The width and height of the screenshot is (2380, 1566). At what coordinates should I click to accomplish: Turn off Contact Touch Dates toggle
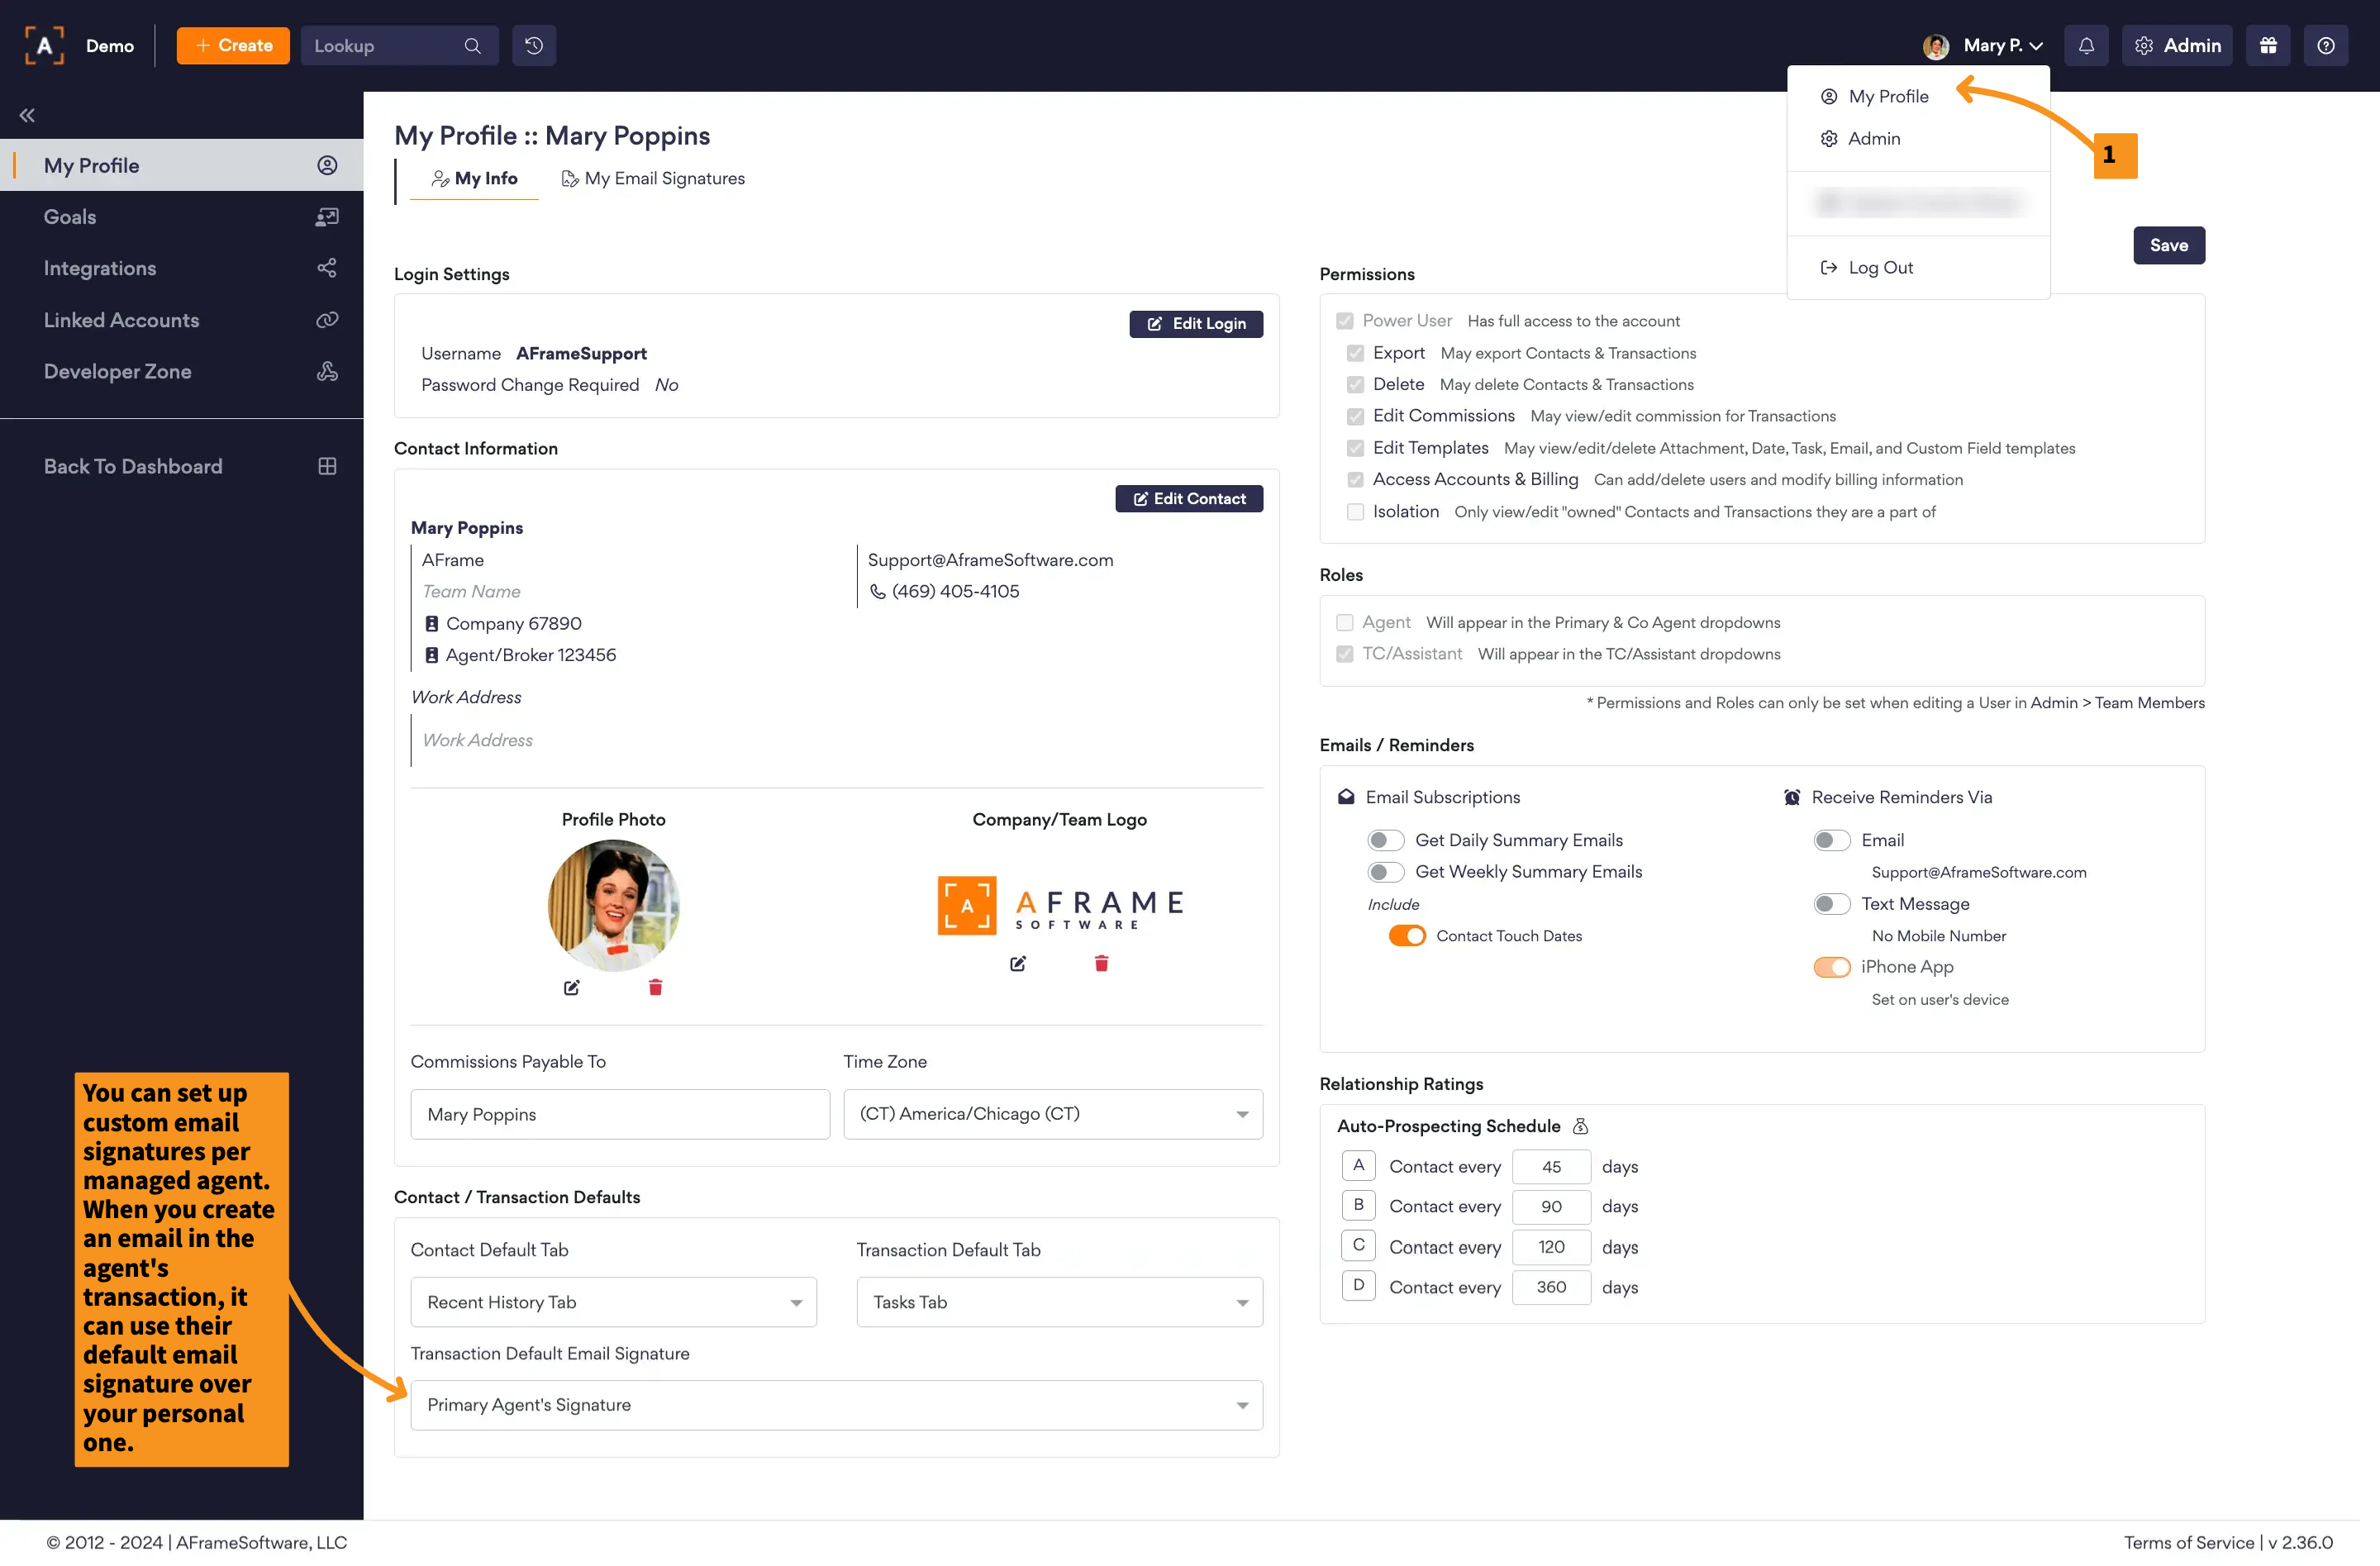(x=1406, y=936)
